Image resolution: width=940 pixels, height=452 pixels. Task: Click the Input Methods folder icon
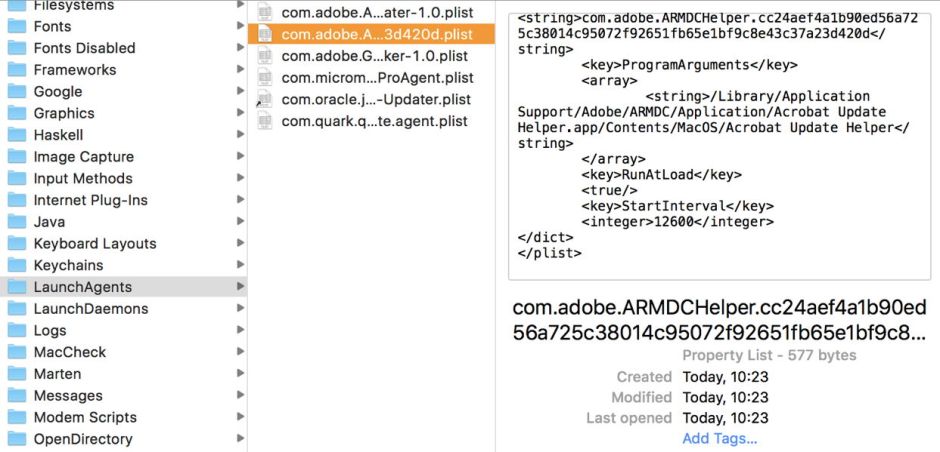pos(16,178)
